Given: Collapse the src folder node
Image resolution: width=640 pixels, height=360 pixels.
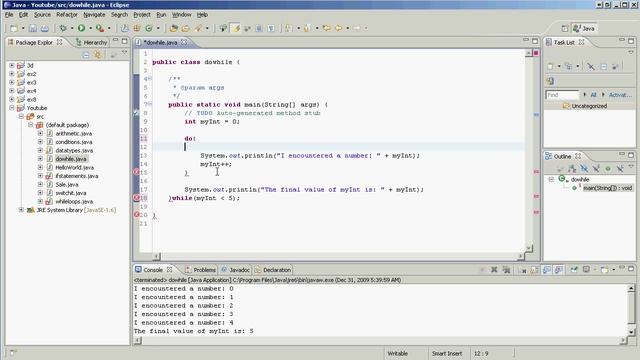Looking at the screenshot, I should coord(21,116).
